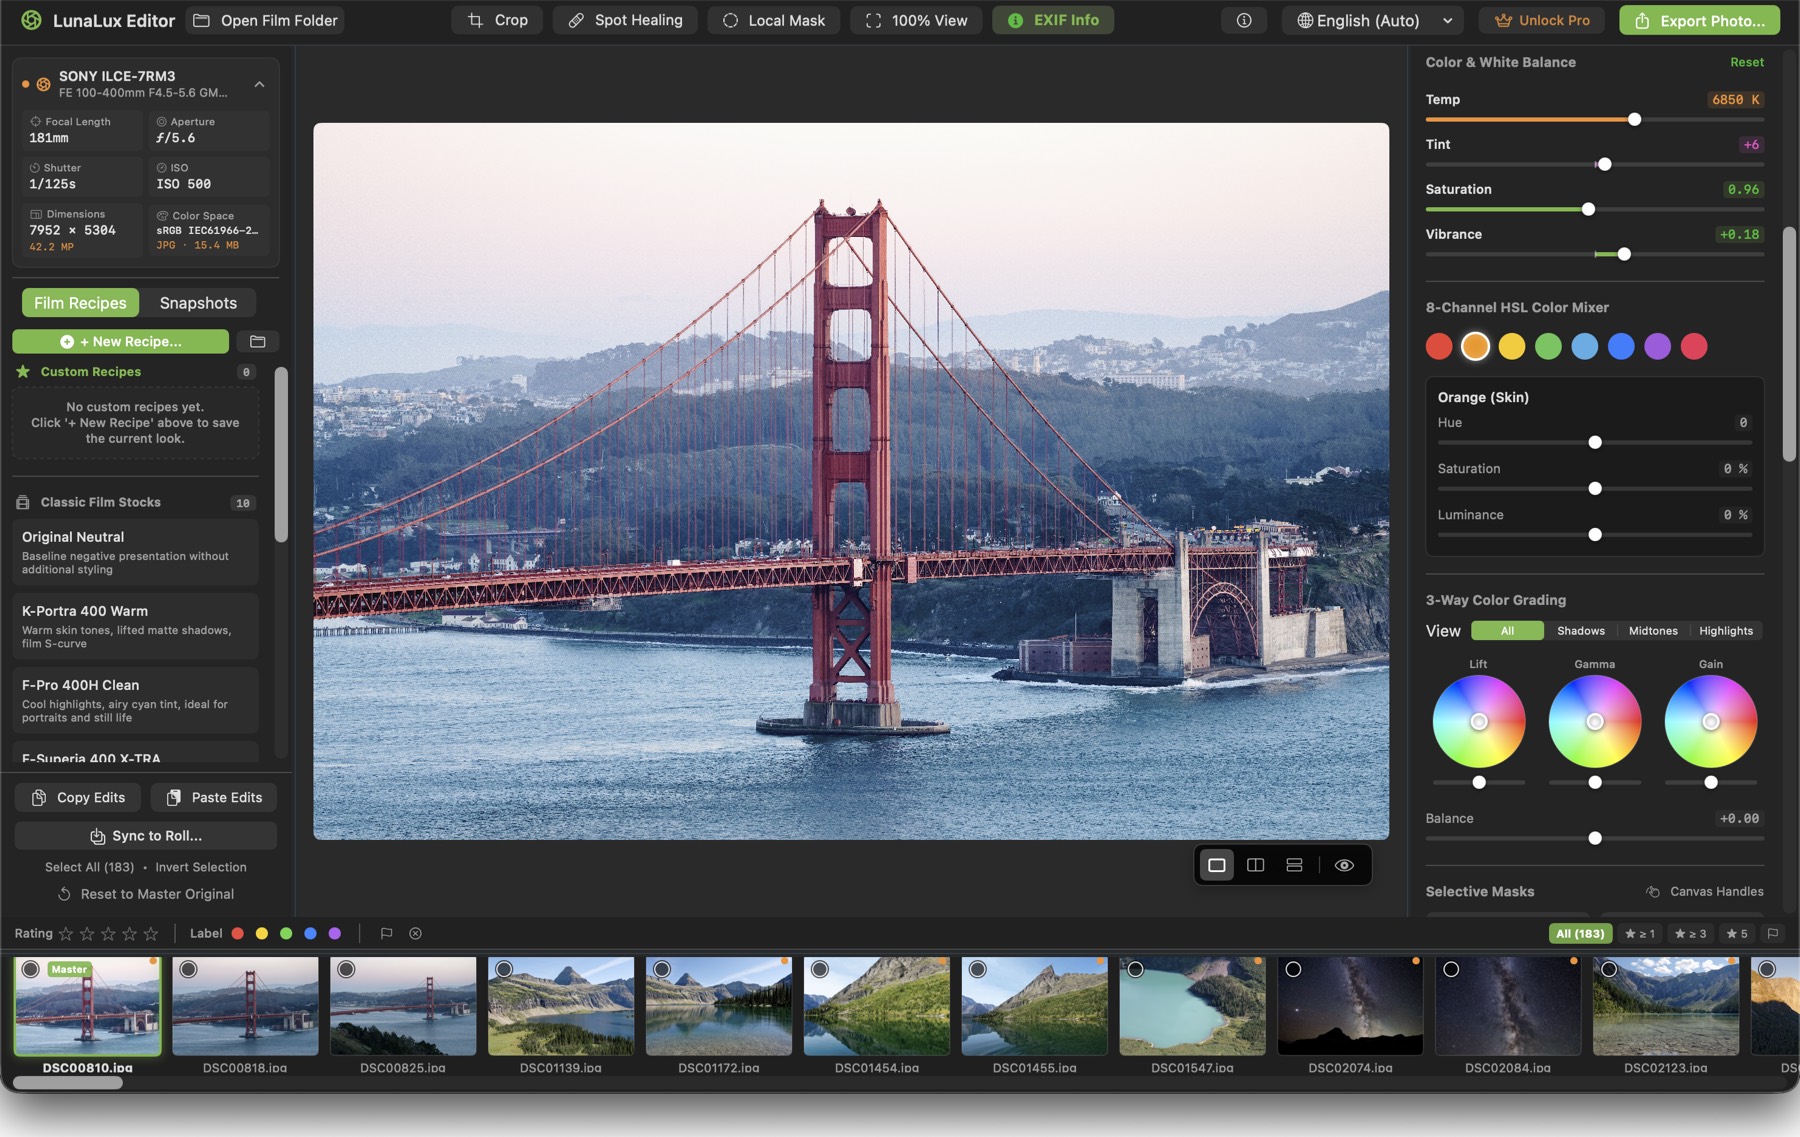Filter filmstrip by 5 stars
The image size is (1800, 1137).
(x=1738, y=934)
